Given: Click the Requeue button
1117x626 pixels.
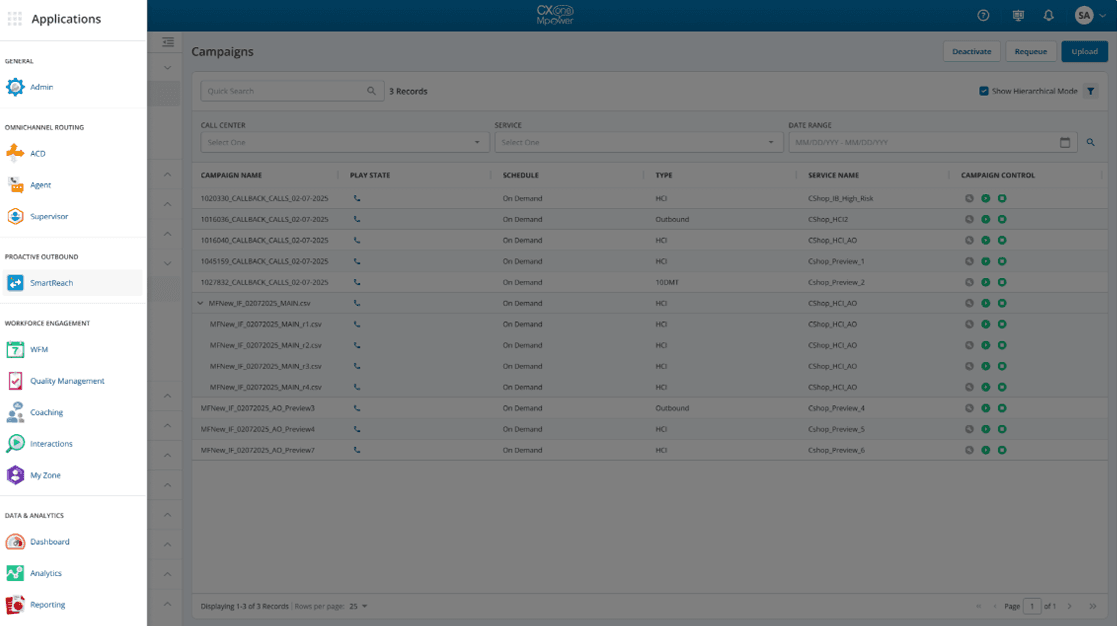Looking at the screenshot, I should (1031, 51).
